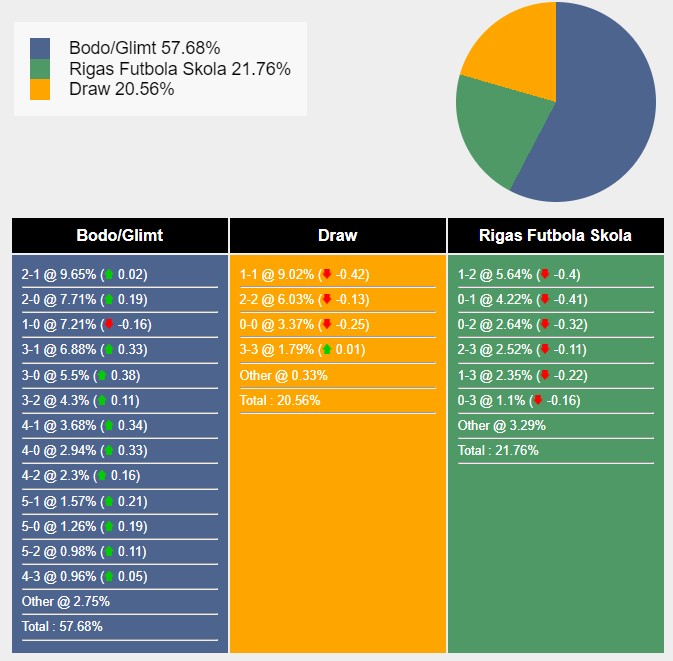Screen dimensions: 673x661
Task: Click green arrow beside 4-3 Bodo score
Action: pyautogui.click(x=110, y=576)
